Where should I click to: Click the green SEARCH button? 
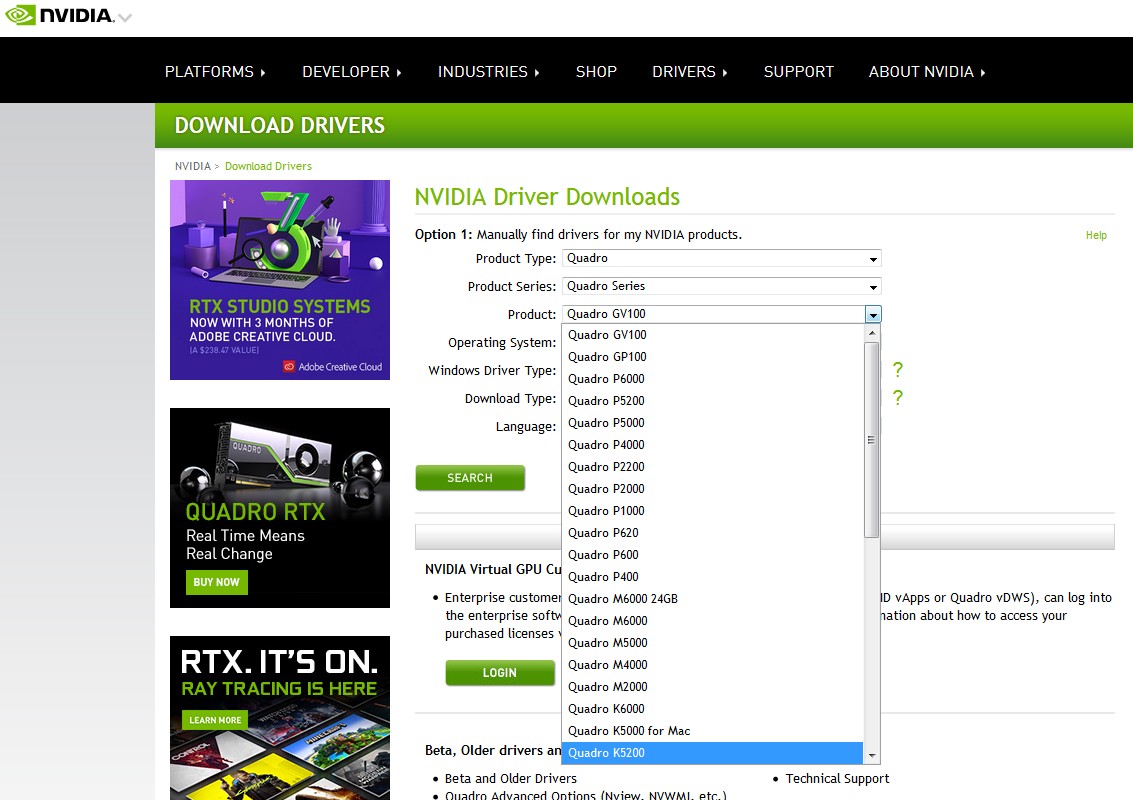[x=470, y=478]
